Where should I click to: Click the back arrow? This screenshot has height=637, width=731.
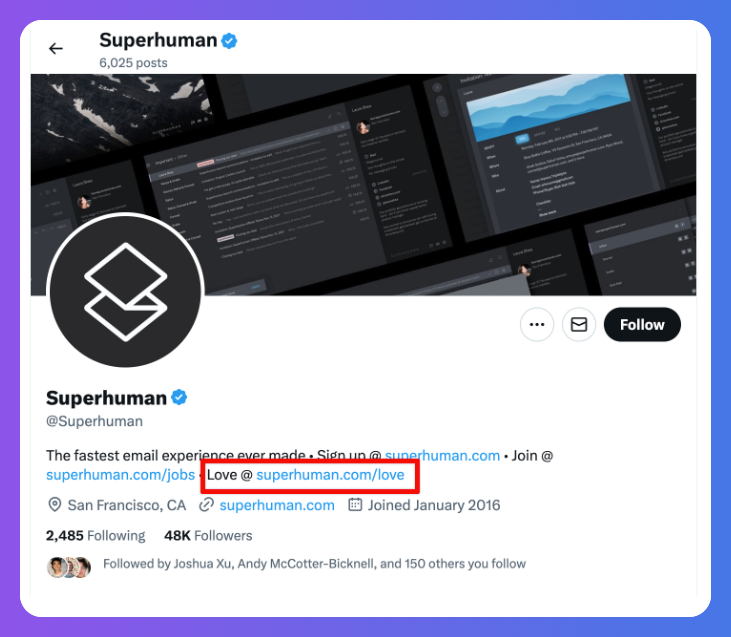(56, 48)
